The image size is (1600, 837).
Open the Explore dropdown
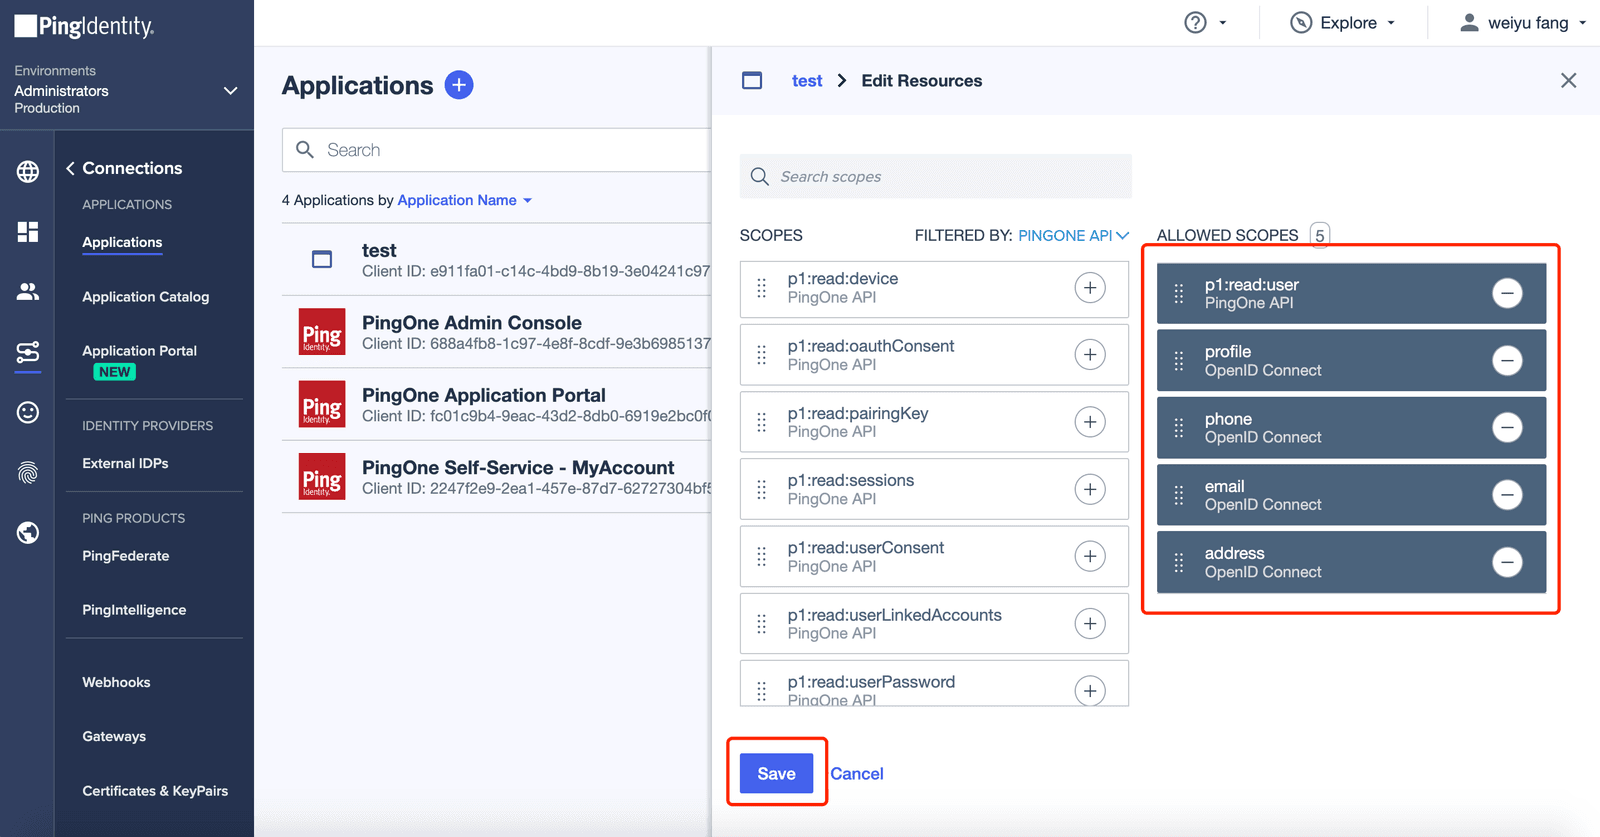tap(1342, 23)
